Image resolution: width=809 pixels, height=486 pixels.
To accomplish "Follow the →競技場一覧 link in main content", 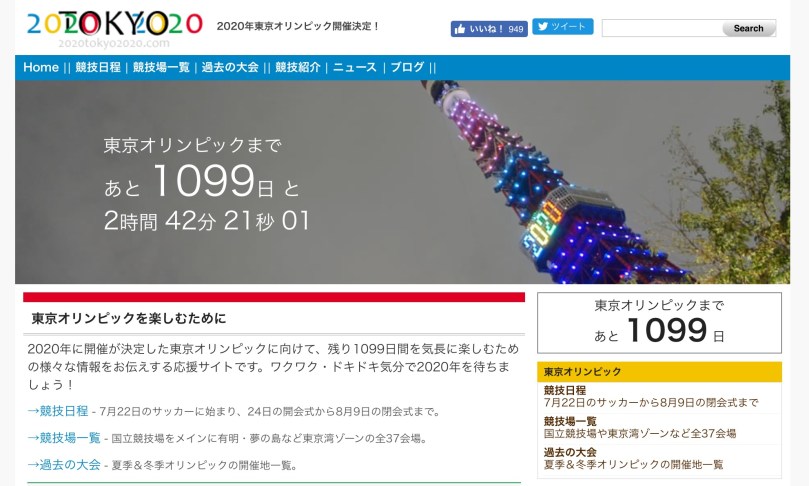I will pos(64,438).
